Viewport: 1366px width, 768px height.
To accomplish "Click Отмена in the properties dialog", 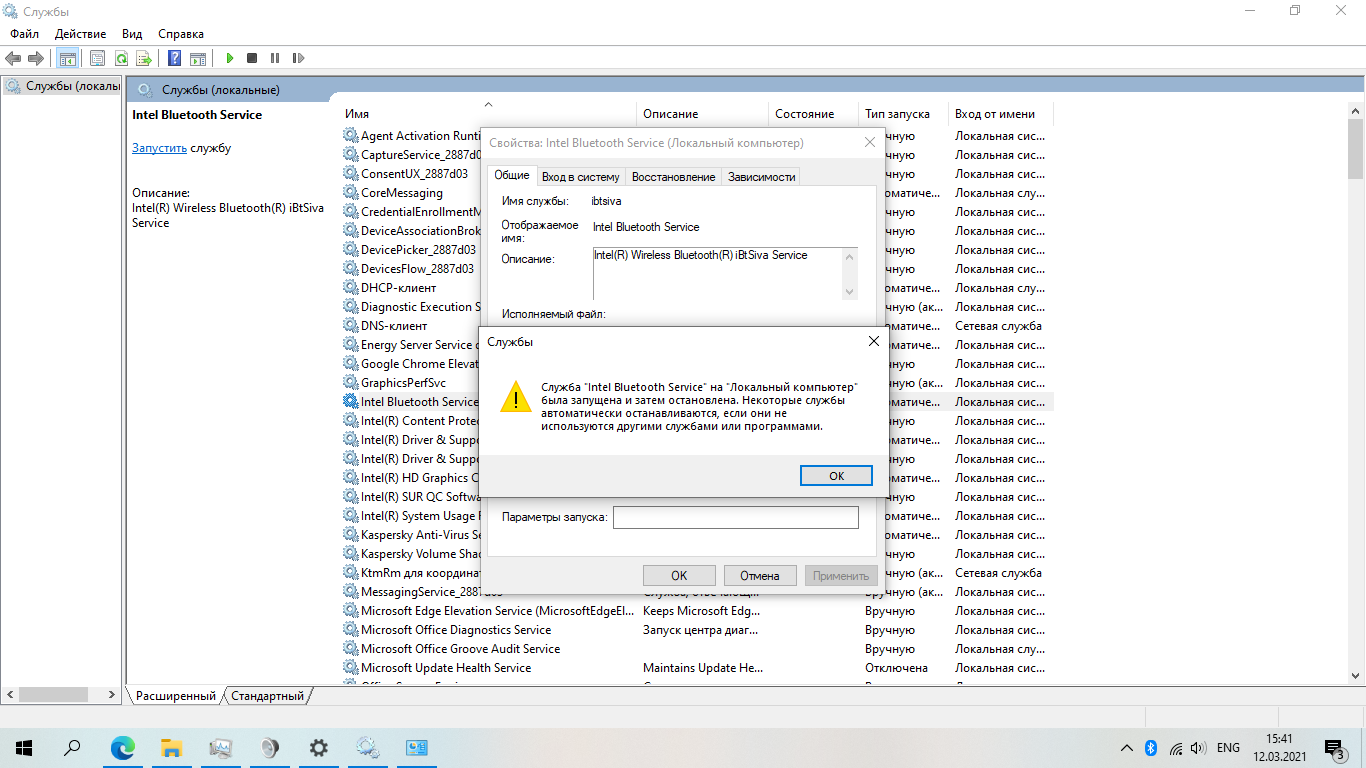I will [x=760, y=575].
